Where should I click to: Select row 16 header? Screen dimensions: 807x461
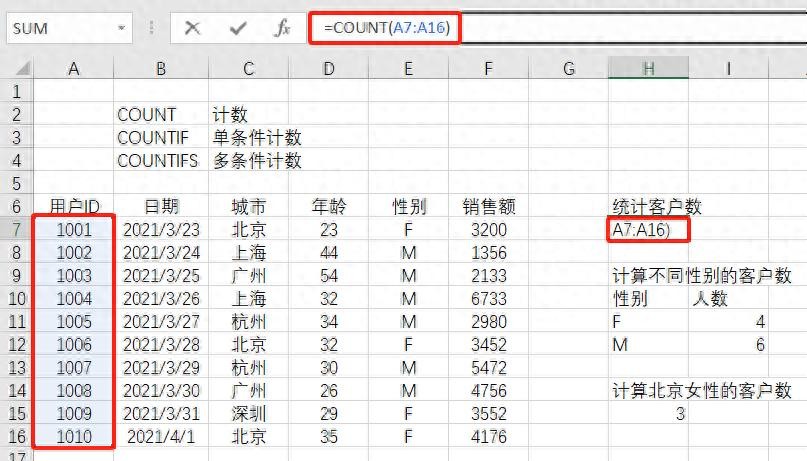coord(16,436)
